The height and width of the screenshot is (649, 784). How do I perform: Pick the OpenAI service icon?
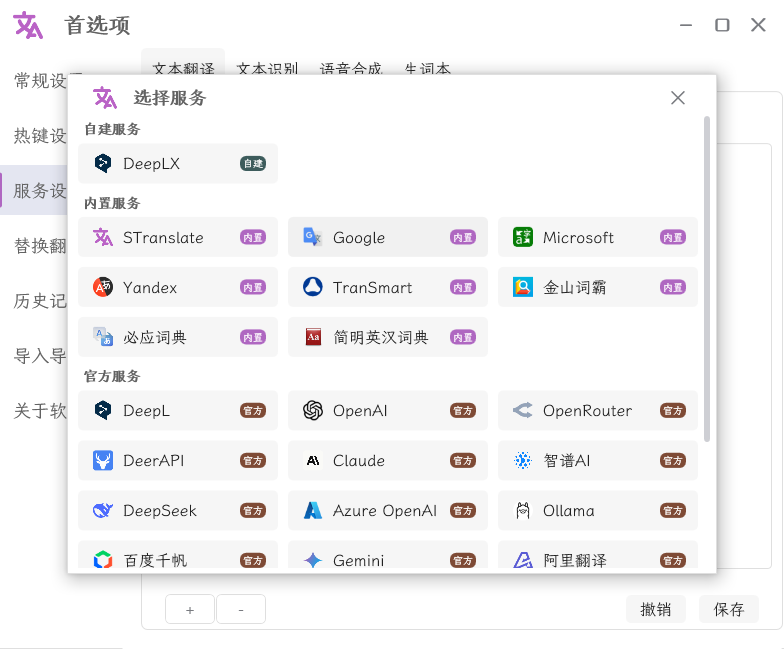[x=313, y=411]
